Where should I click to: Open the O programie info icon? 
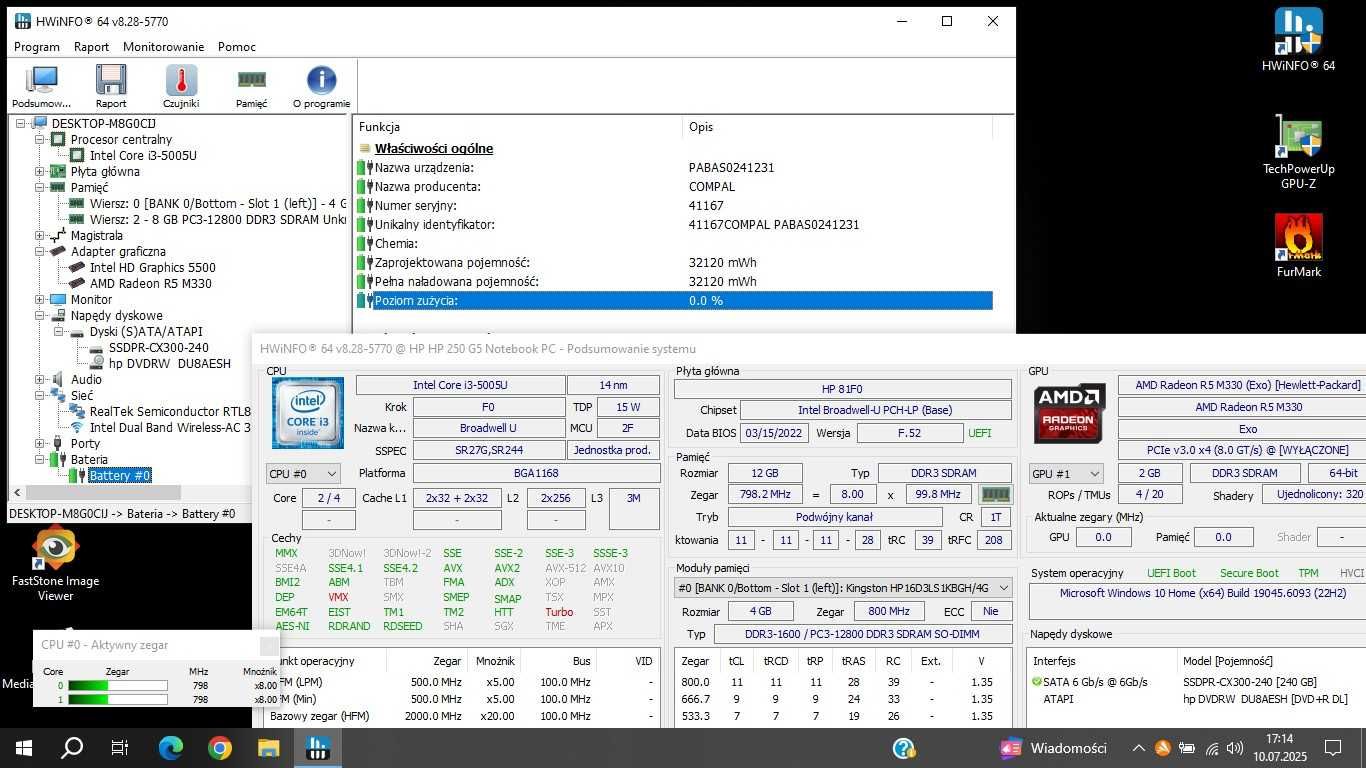pos(321,80)
